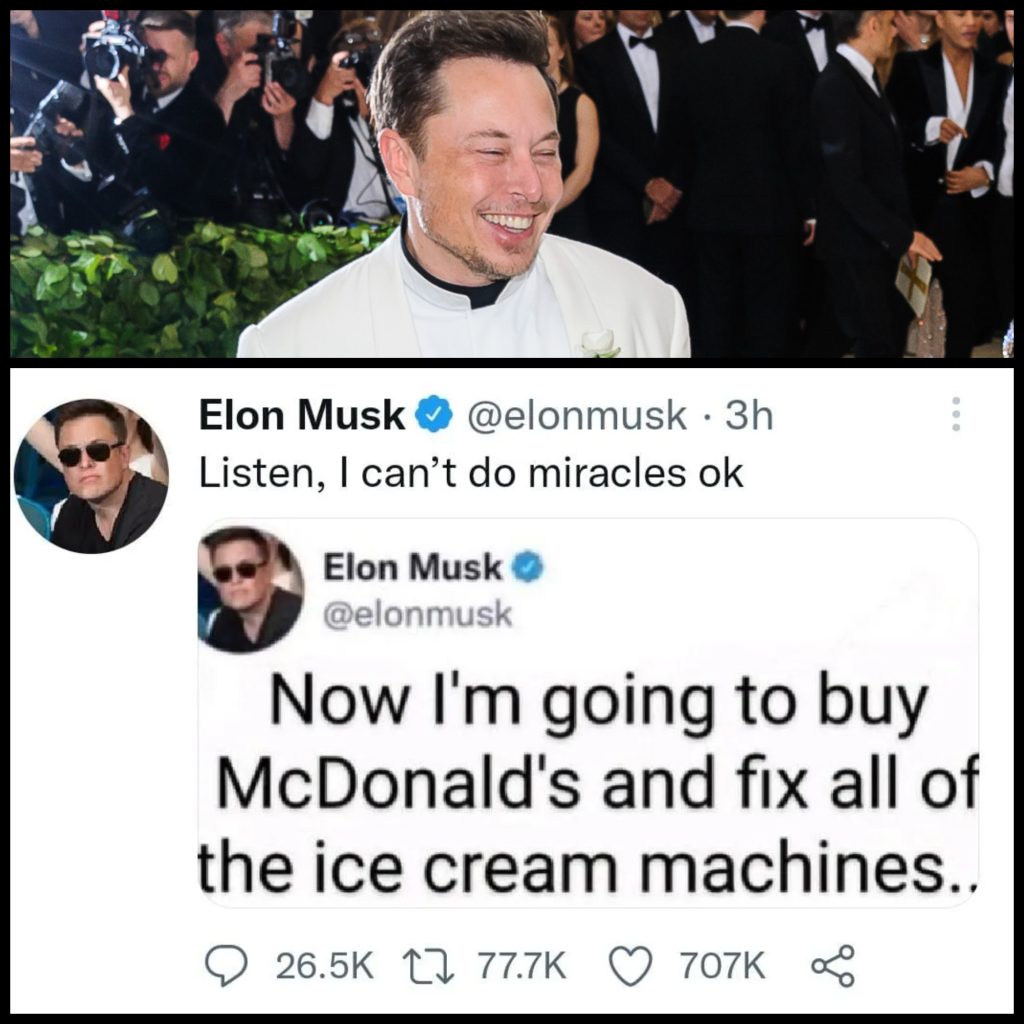Open the share icon on the tweet
Screen dimensions: 1024x1024
coord(833,965)
